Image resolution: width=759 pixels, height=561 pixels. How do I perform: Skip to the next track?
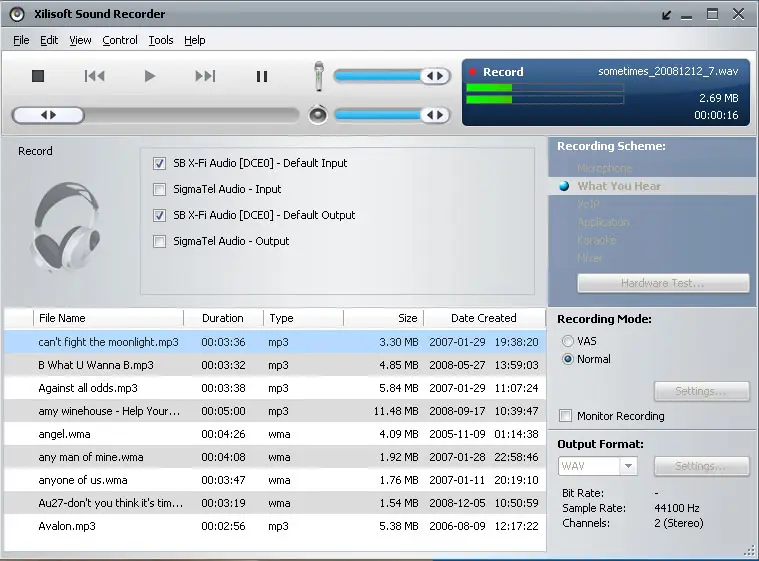[x=205, y=76]
